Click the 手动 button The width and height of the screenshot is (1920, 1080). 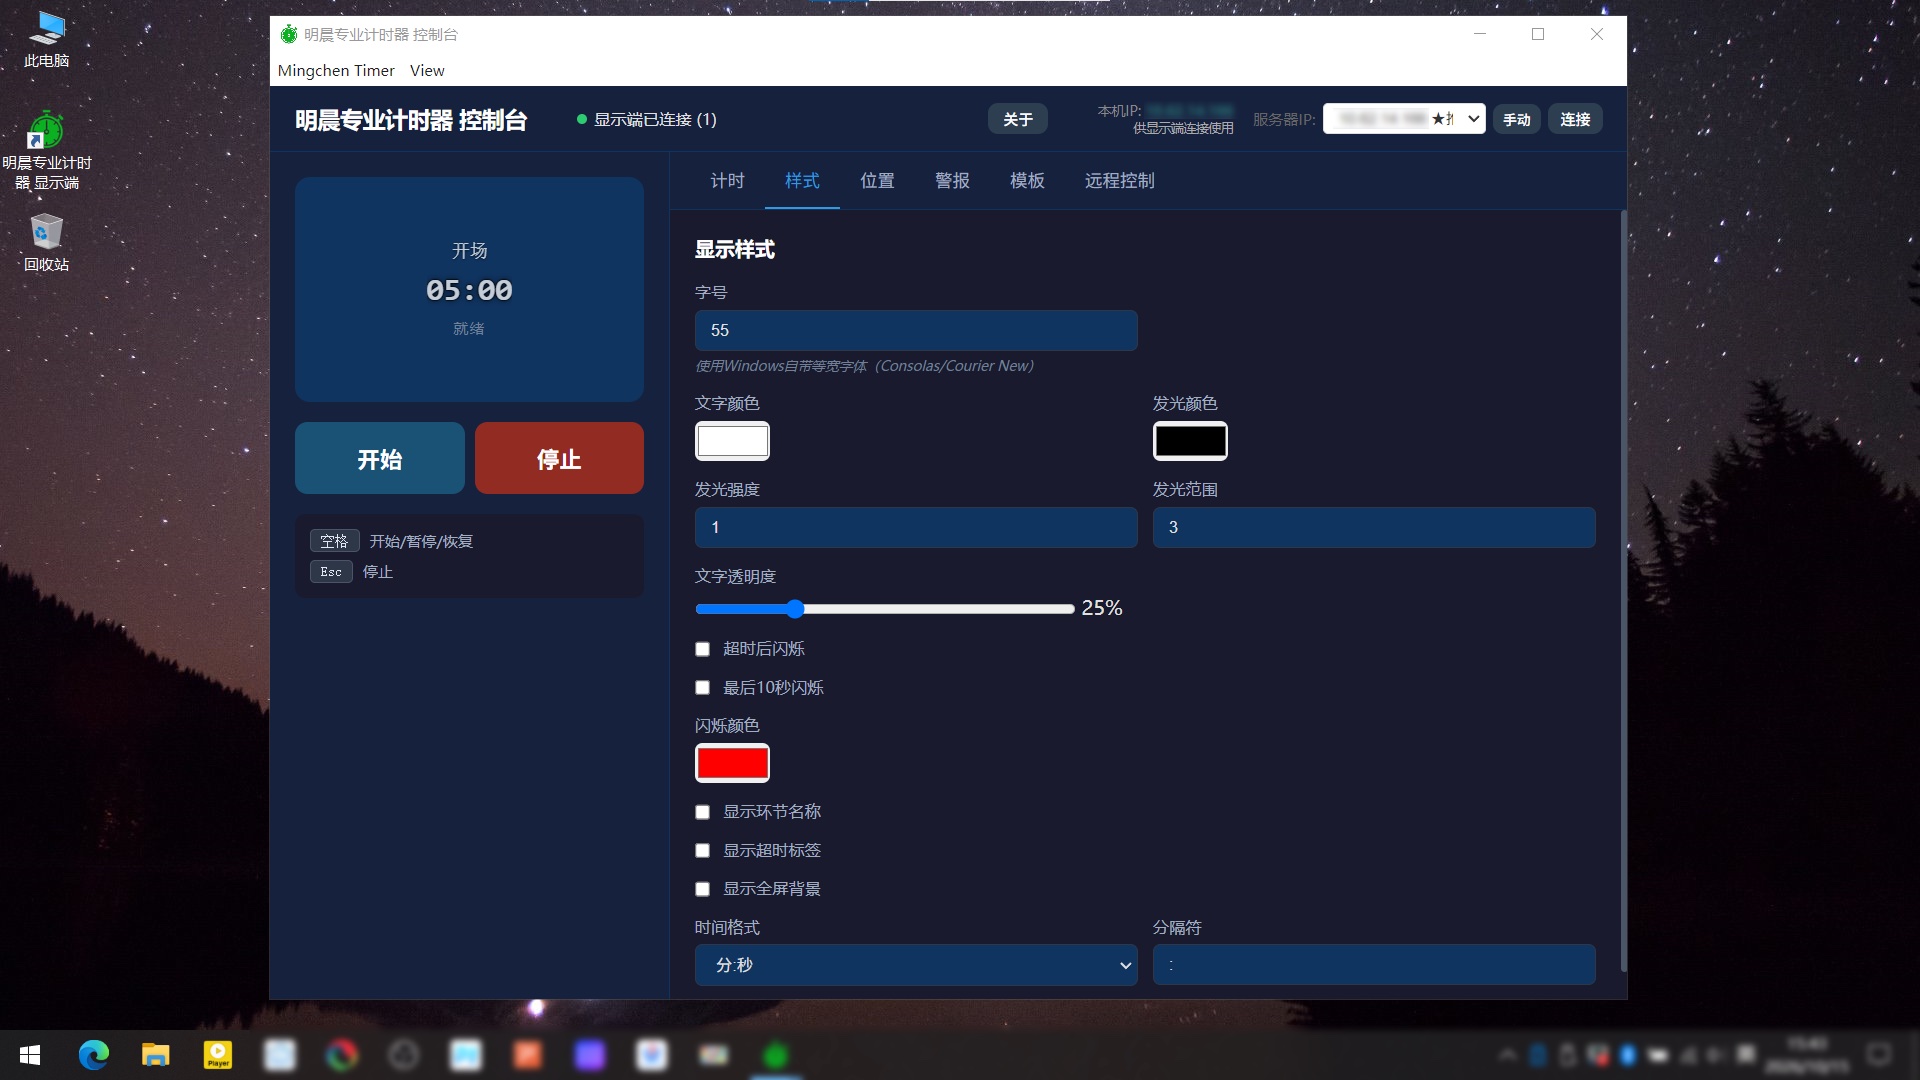[1517, 119]
